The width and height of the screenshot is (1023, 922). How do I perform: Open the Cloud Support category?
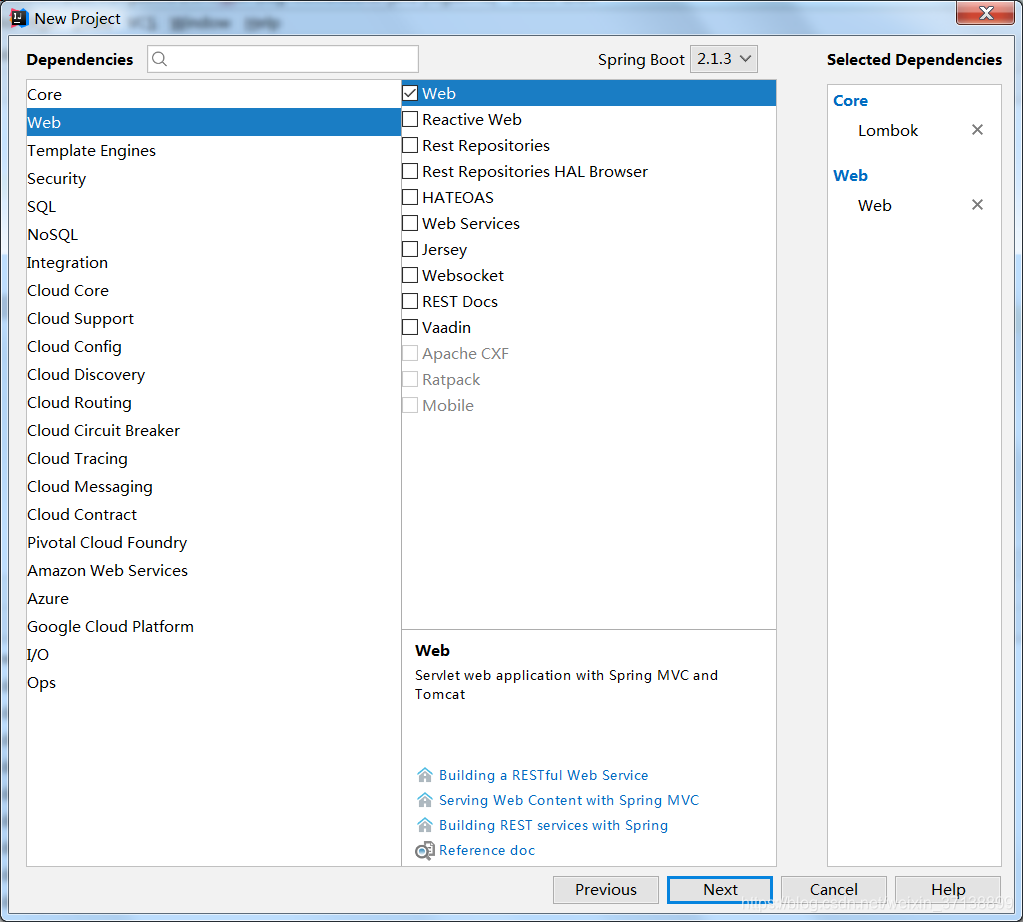pyautogui.click(x=213, y=319)
